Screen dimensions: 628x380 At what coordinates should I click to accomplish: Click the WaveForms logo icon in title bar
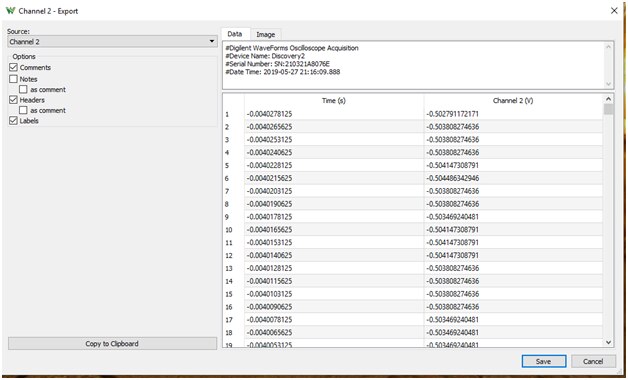click(x=10, y=11)
